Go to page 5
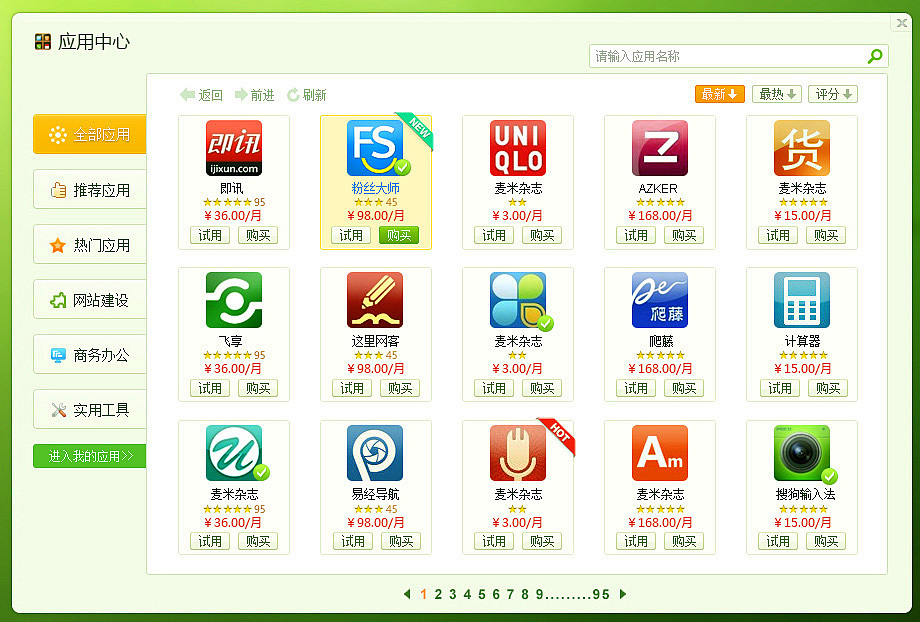The width and height of the screenshot is (920, 622). tap(482, 594)
